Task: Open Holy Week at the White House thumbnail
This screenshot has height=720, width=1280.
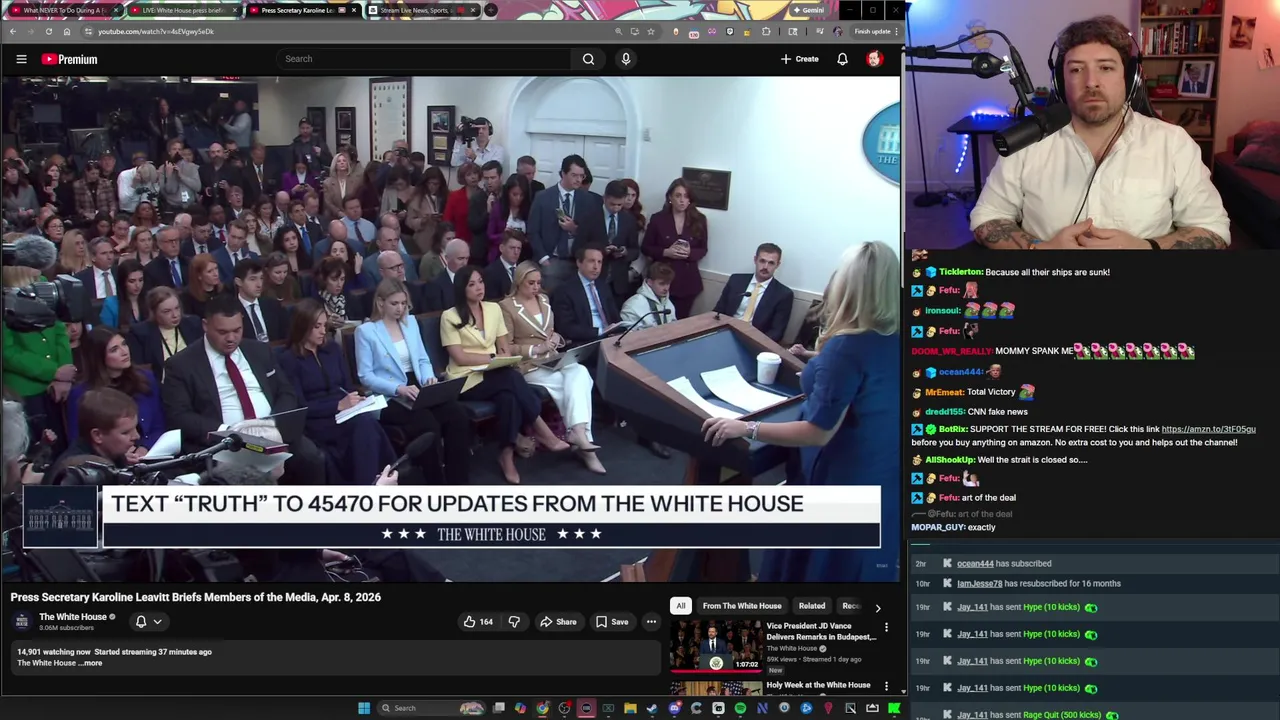Action: [715, 688]
